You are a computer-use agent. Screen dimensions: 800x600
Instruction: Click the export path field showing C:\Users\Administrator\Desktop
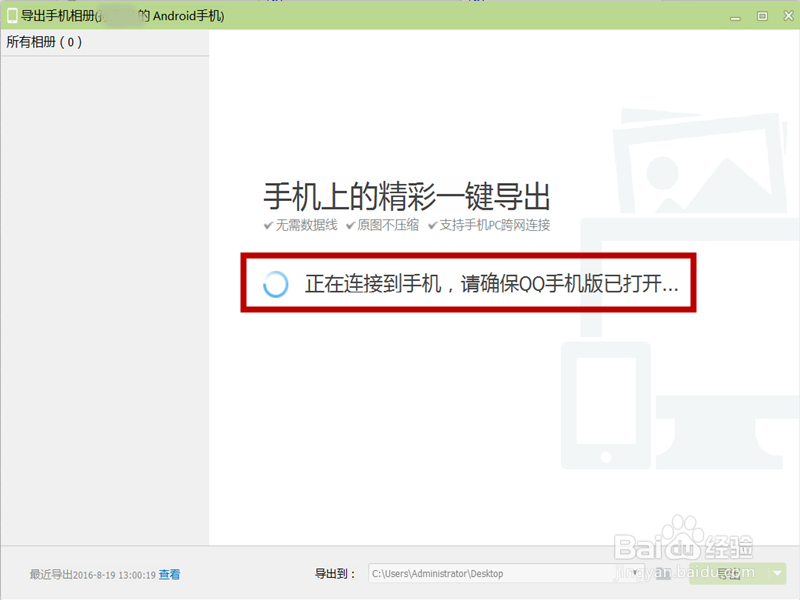tap(506, 573)
